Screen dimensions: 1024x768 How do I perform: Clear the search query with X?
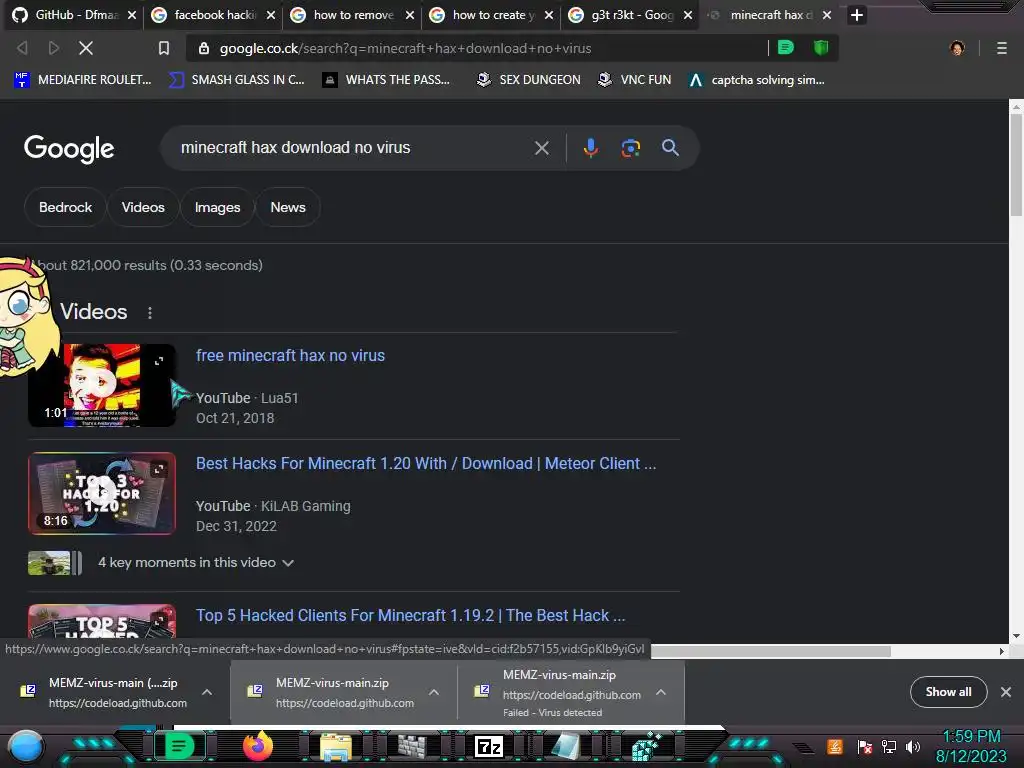[x=541, y=148]
